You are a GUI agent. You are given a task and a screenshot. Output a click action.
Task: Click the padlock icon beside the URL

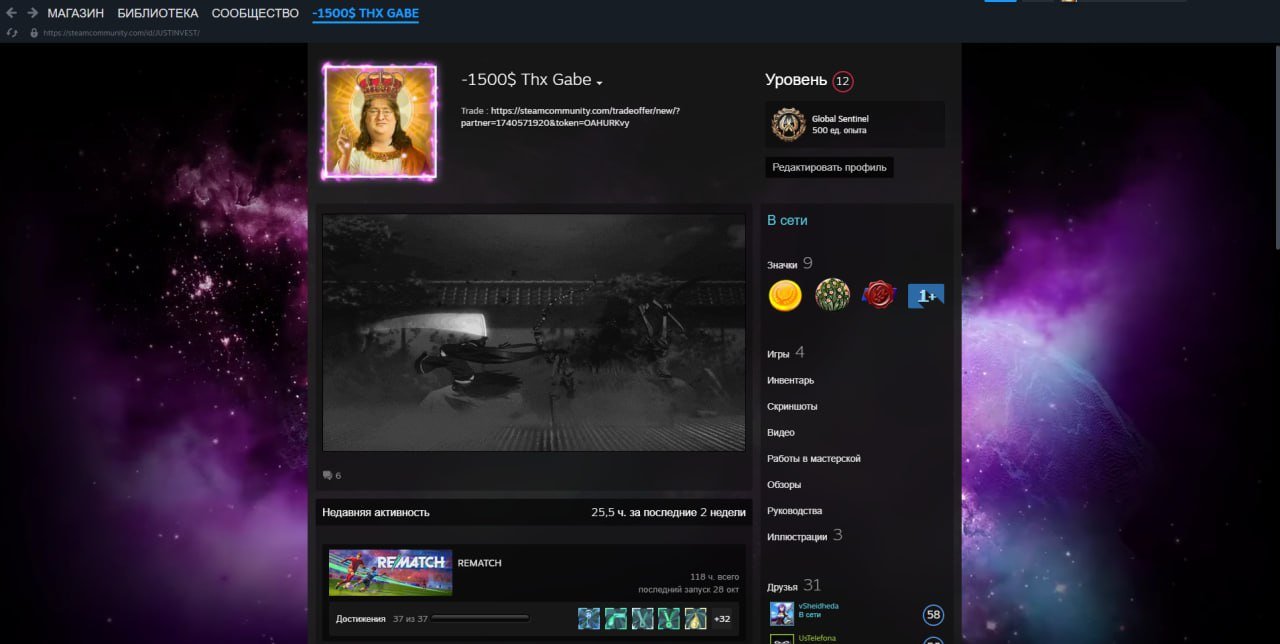coord(34,33)
